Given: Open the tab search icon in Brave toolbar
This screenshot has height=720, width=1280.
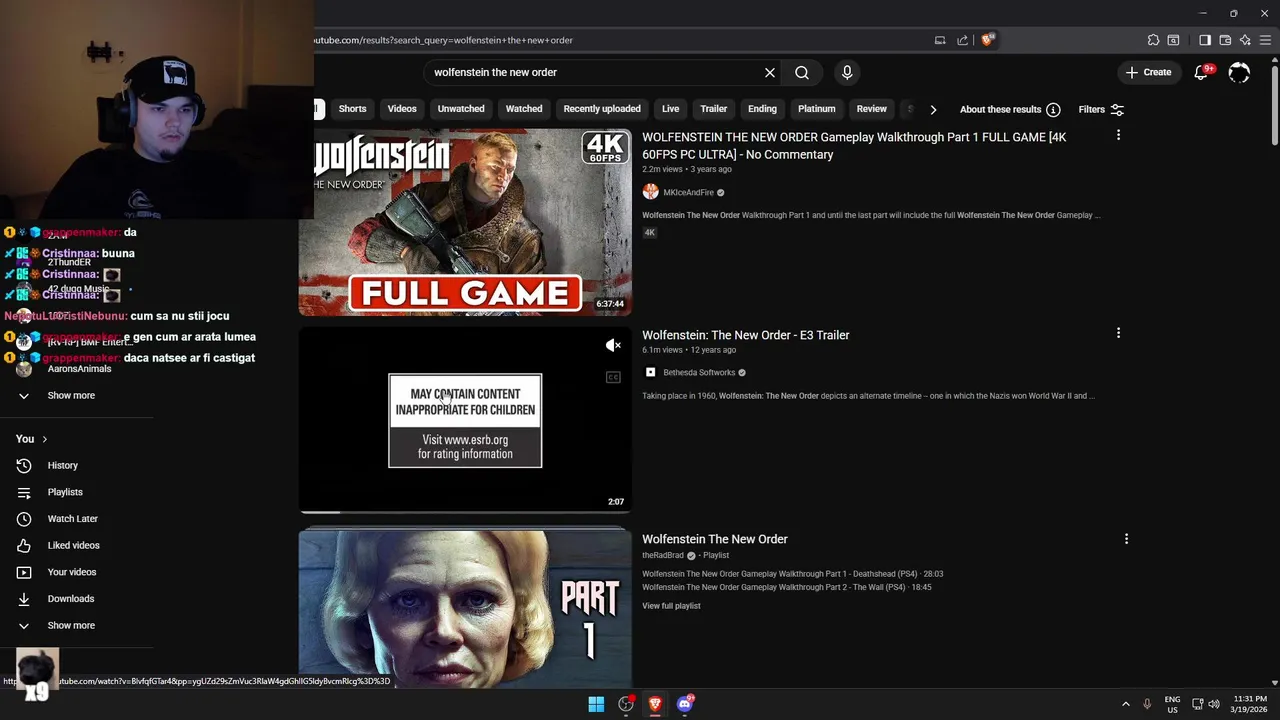Looking at the screenshot, I should pyautogui.click(x=1174, y=40).
